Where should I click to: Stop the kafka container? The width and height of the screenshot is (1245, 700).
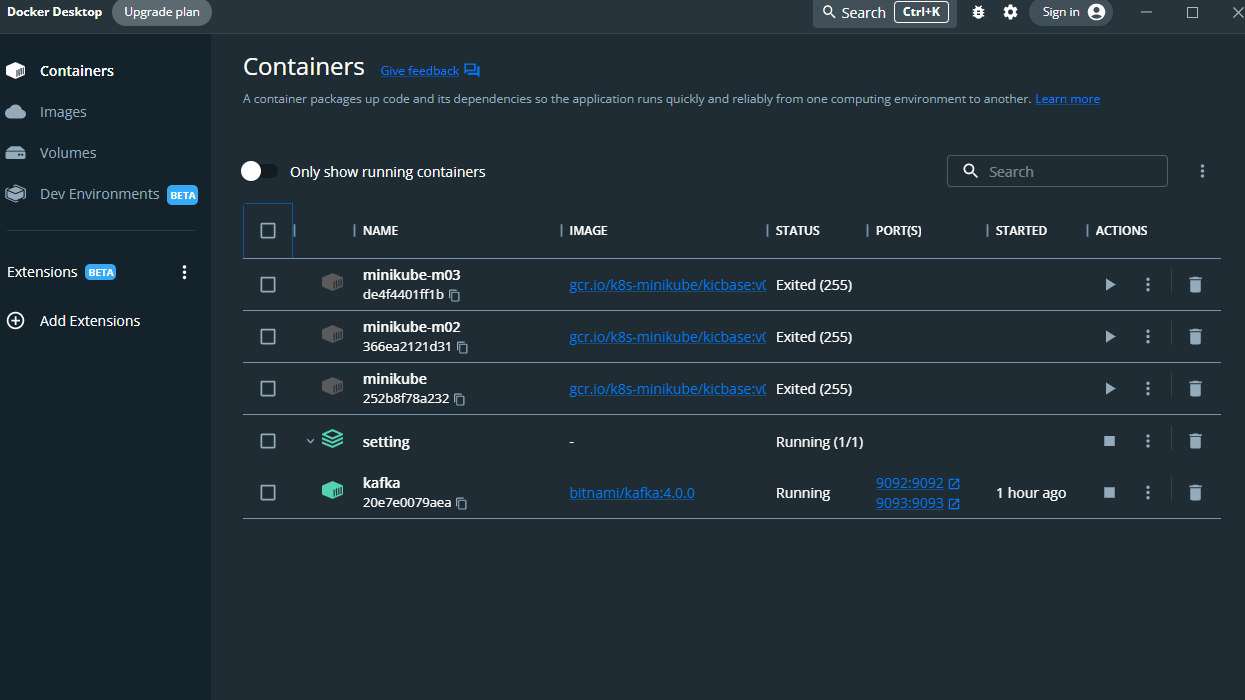coord(1109,493)
